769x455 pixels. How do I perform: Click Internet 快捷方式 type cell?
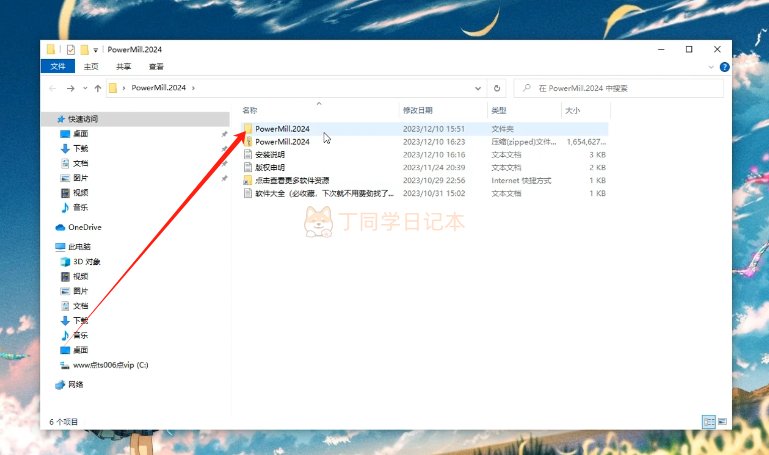(x=521, y=180)
